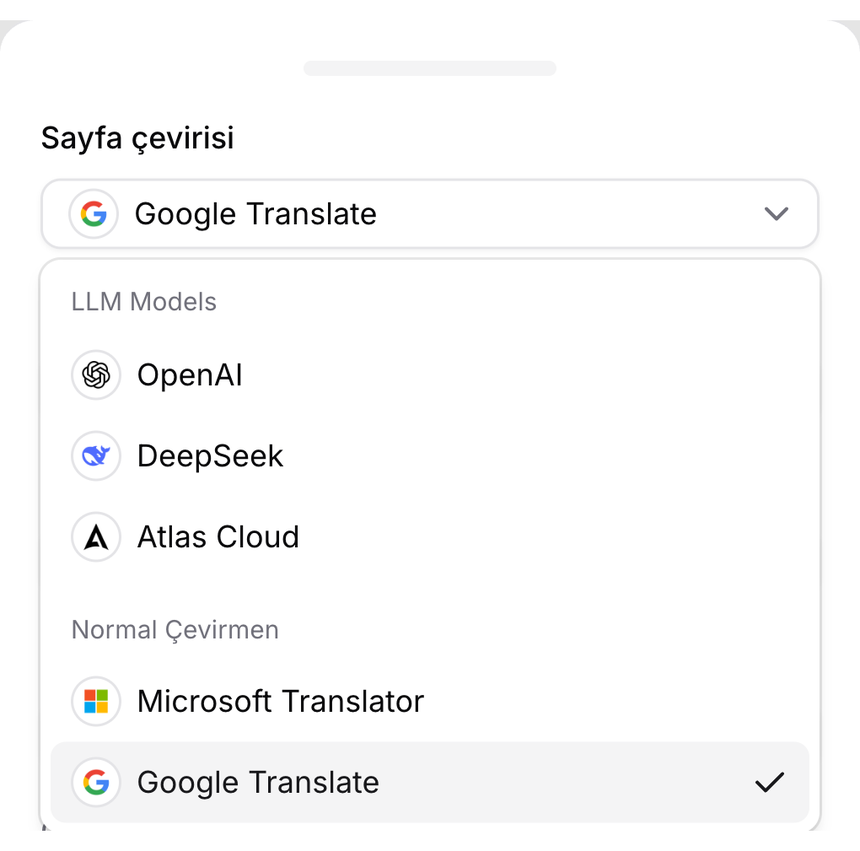Tap the sheet drag handle bar
860x851 pixels.
coord(430,69)
